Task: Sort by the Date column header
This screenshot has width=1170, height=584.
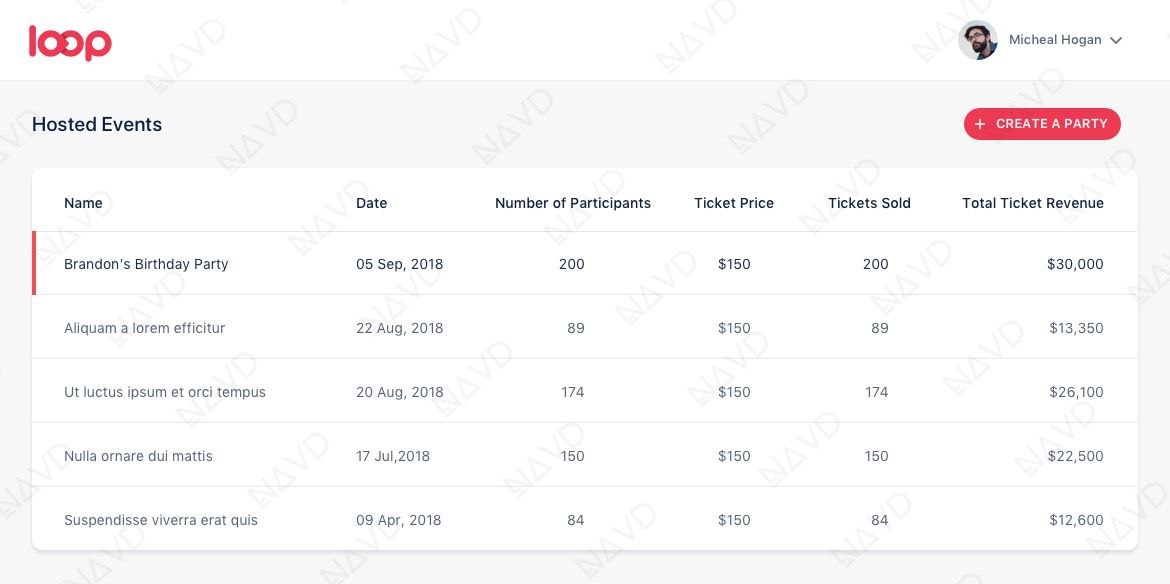Action: coord(372,203)
